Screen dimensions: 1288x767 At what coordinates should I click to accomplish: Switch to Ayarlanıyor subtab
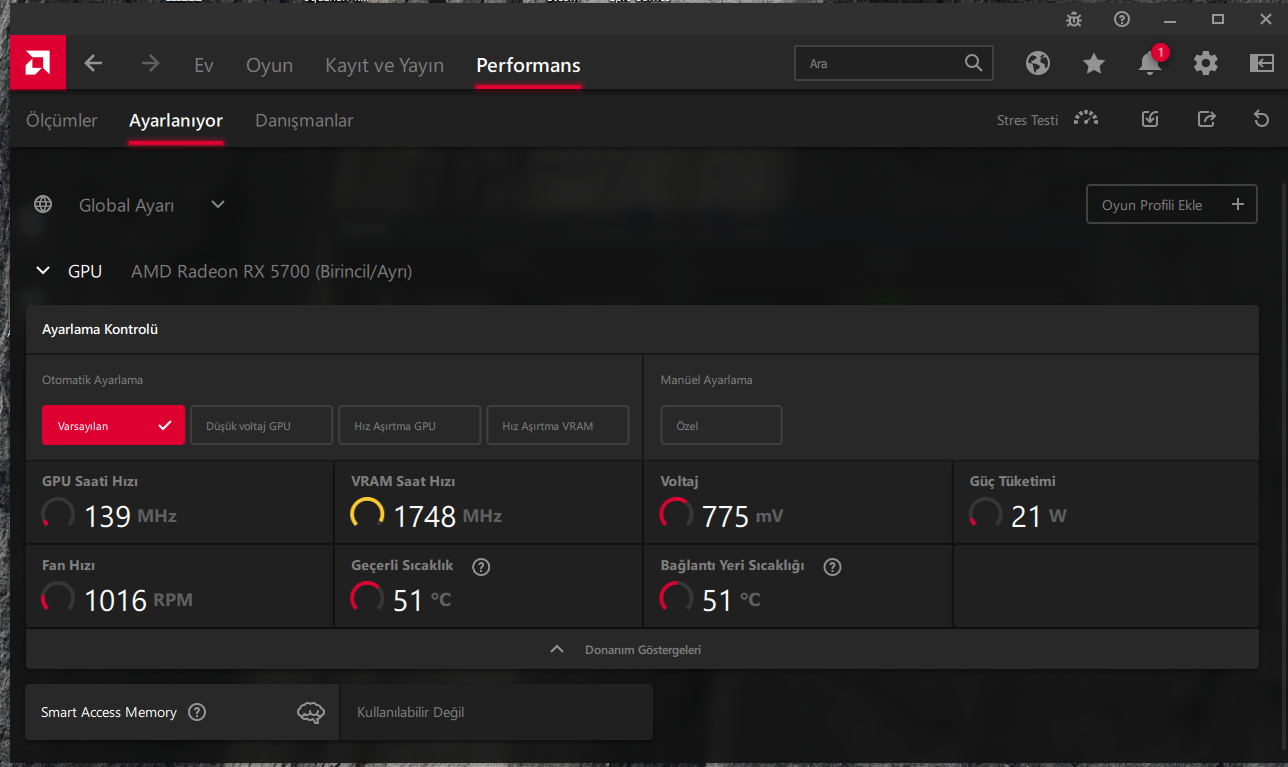176,120
